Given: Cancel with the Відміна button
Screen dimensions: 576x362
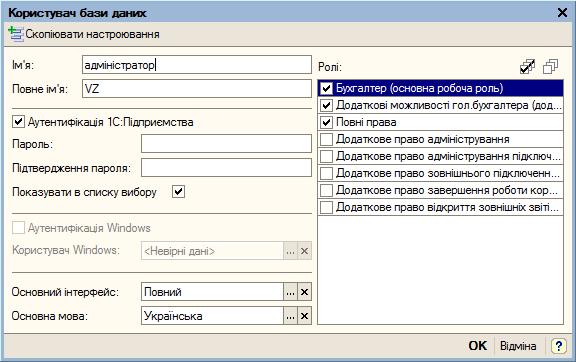Looking at the screenshot, I should tap(518, 345).
